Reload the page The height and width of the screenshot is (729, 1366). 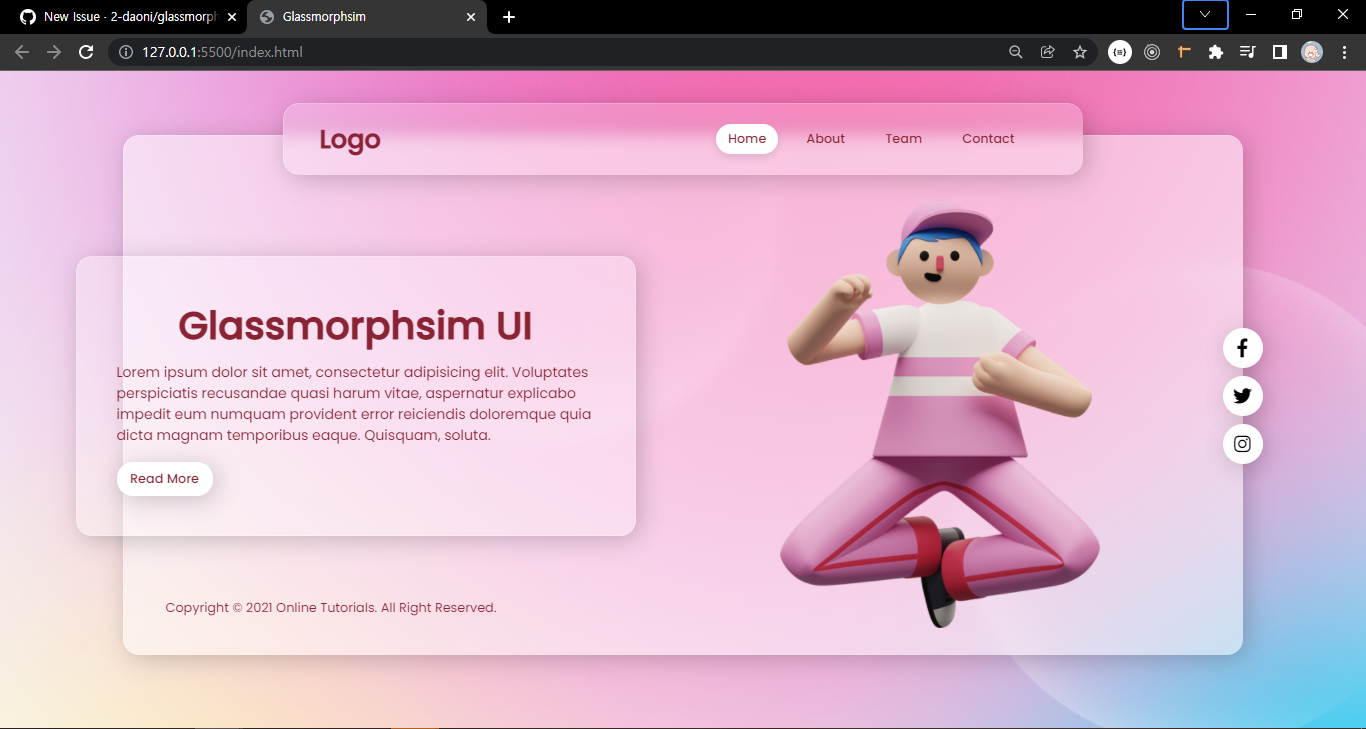pyautogui.click(x=85, y=51)
